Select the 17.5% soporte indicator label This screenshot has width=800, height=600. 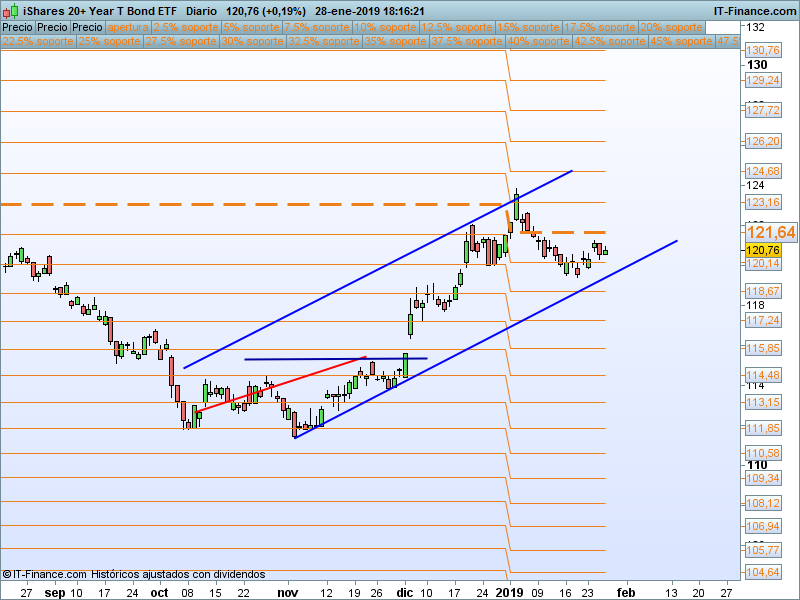[x=599, y=27]
